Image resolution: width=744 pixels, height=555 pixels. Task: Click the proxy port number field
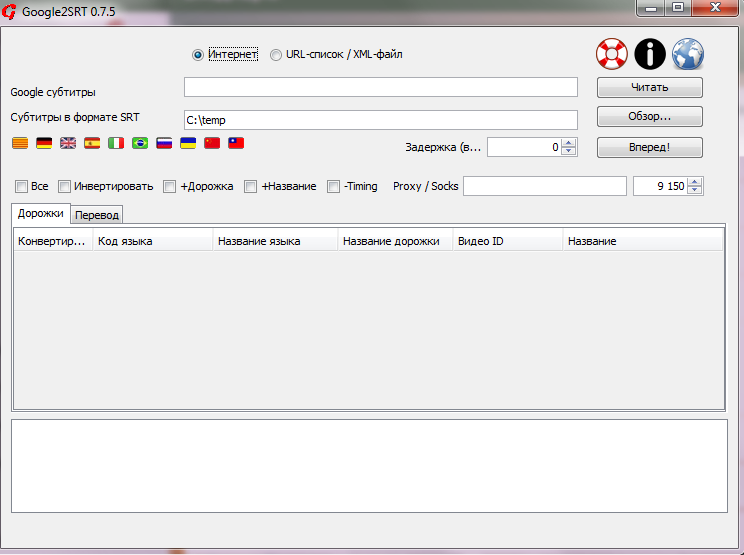click(x=660, y=186)
